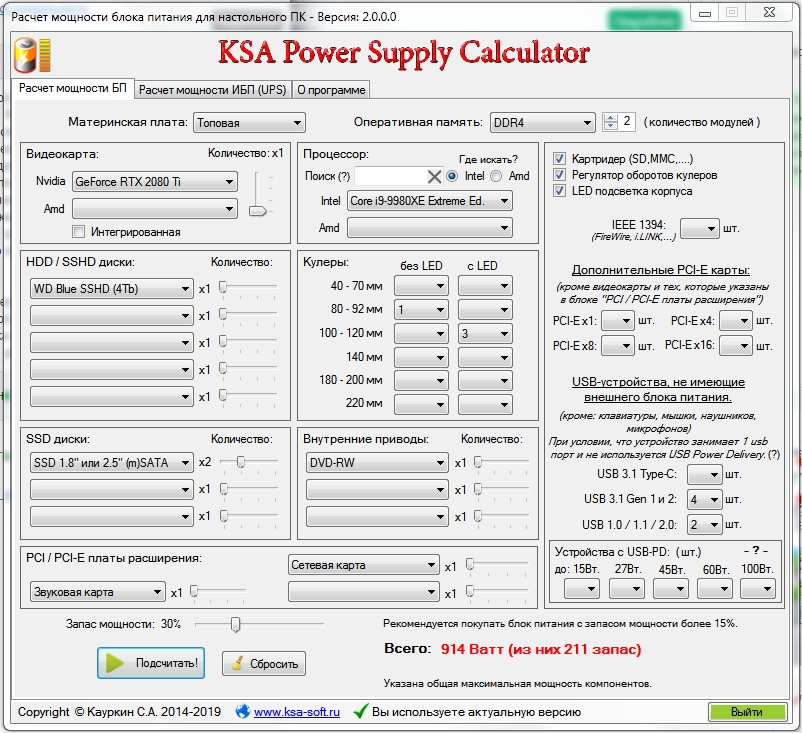The width and height of the screenshot is (802, 733).
Task: Click Сбросить reset button
Action: pos(264,663)
